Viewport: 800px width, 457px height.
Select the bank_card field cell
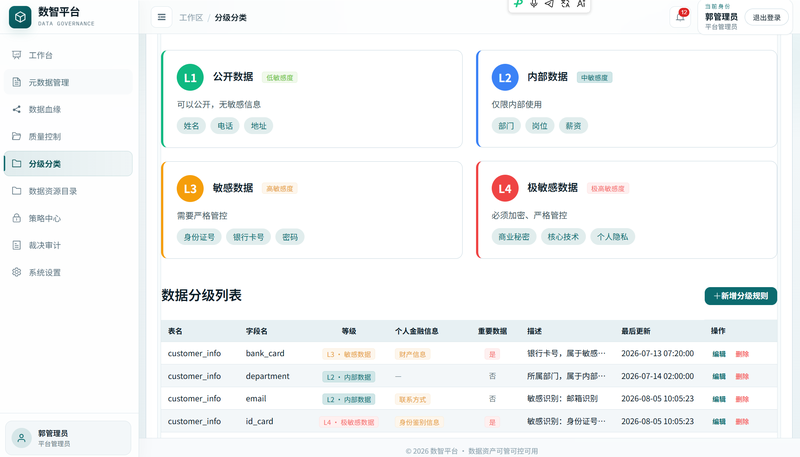pyautogui.click(x=265, y=353)
